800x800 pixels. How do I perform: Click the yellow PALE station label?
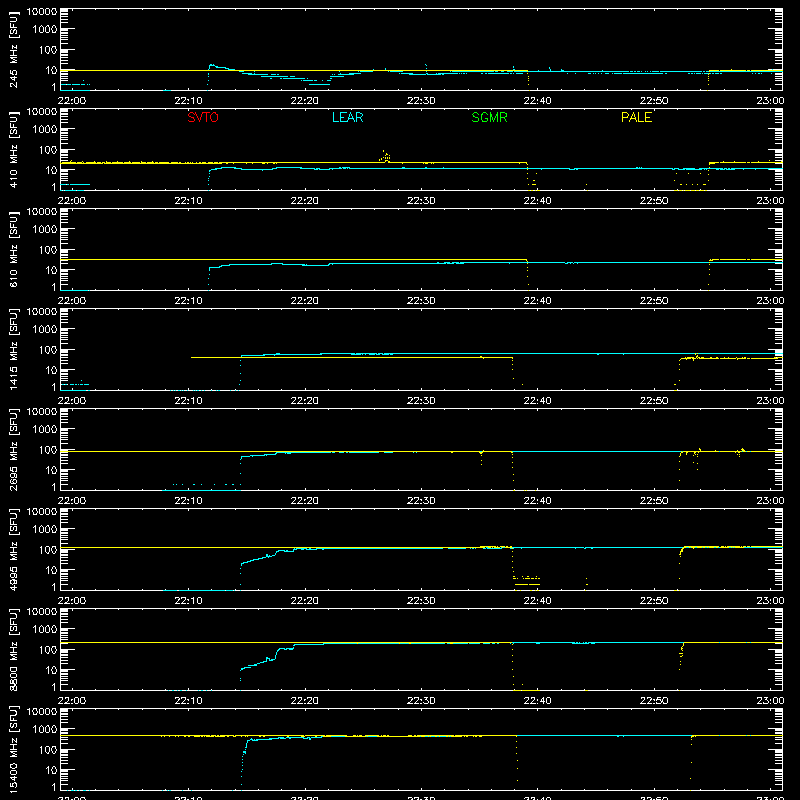pyautogui.click(x=636, y=117)
